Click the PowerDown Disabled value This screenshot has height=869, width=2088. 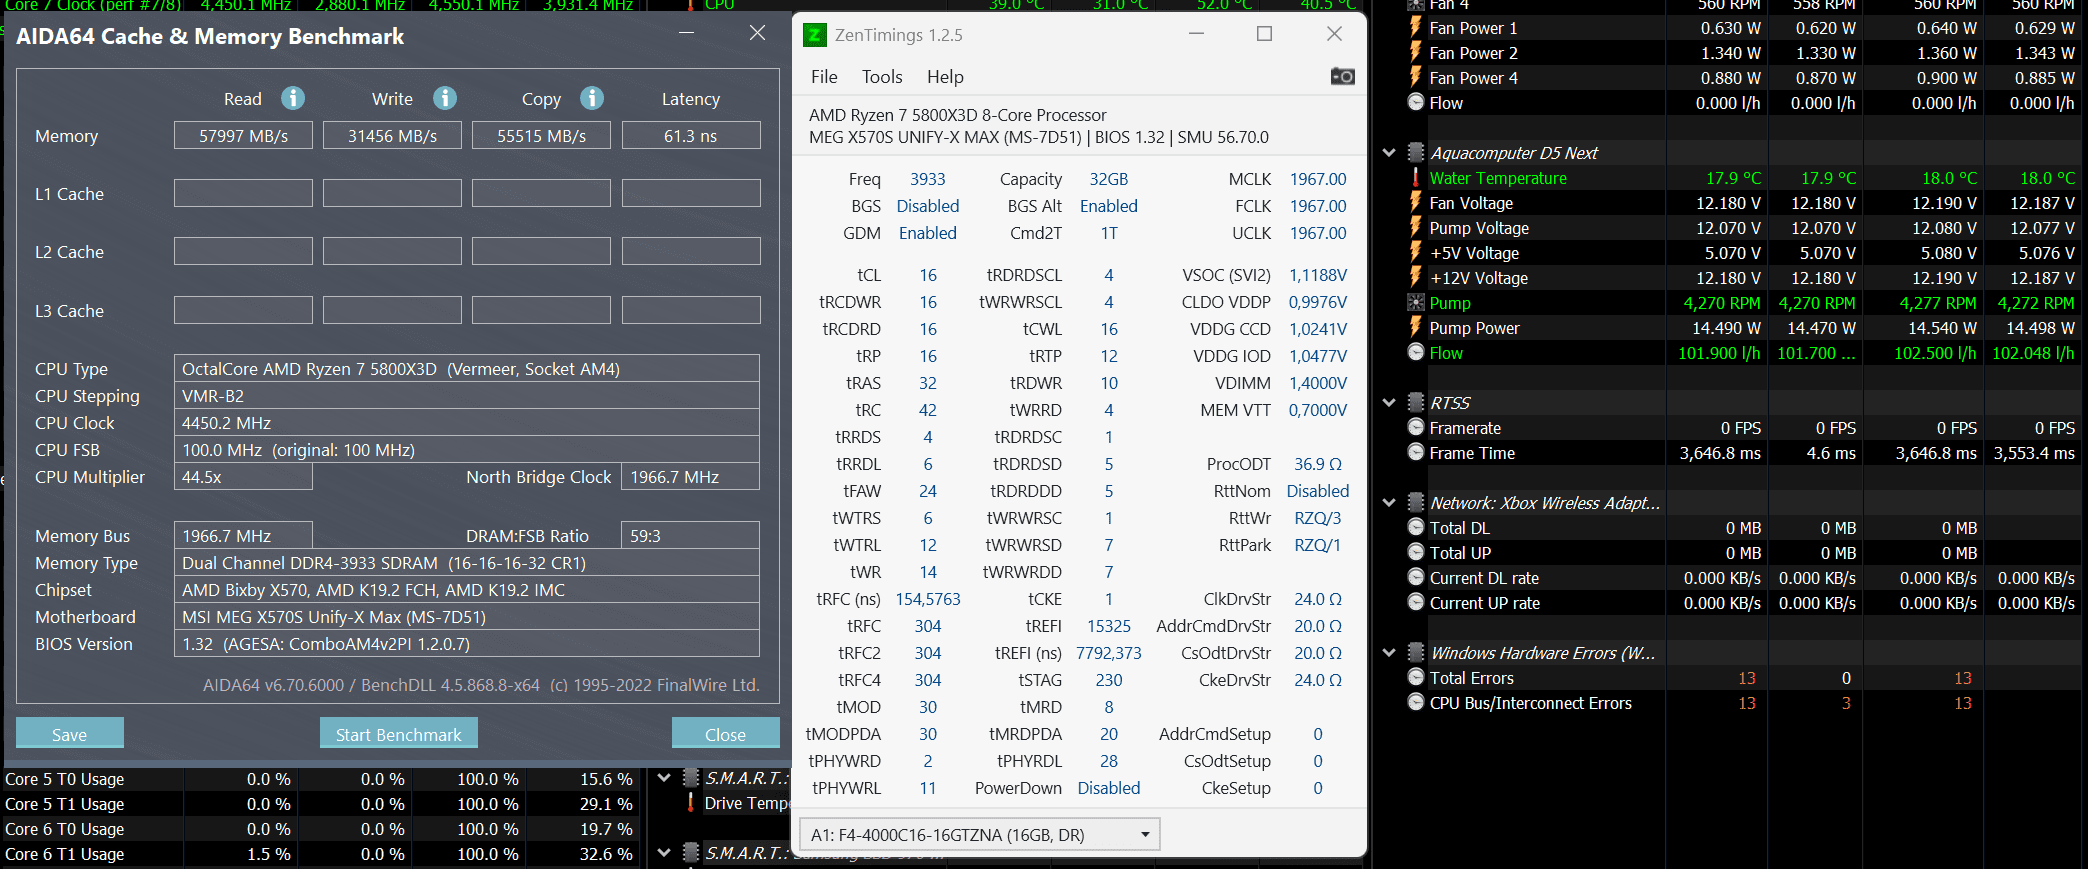point(1109,788)
